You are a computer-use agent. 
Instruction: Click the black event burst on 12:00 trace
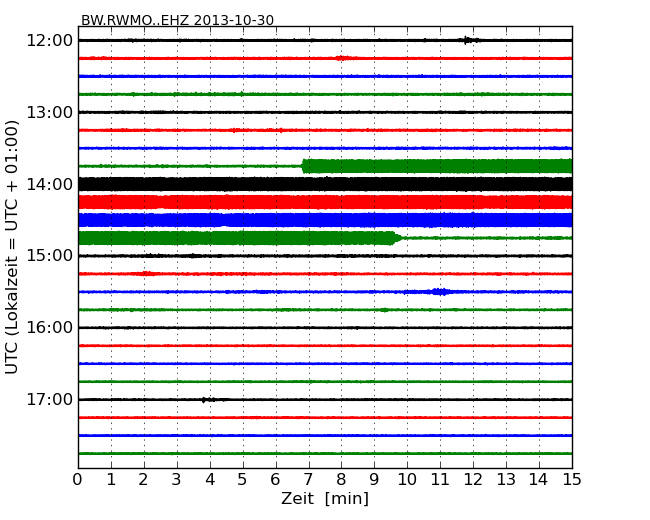click(x=468, y=40)
